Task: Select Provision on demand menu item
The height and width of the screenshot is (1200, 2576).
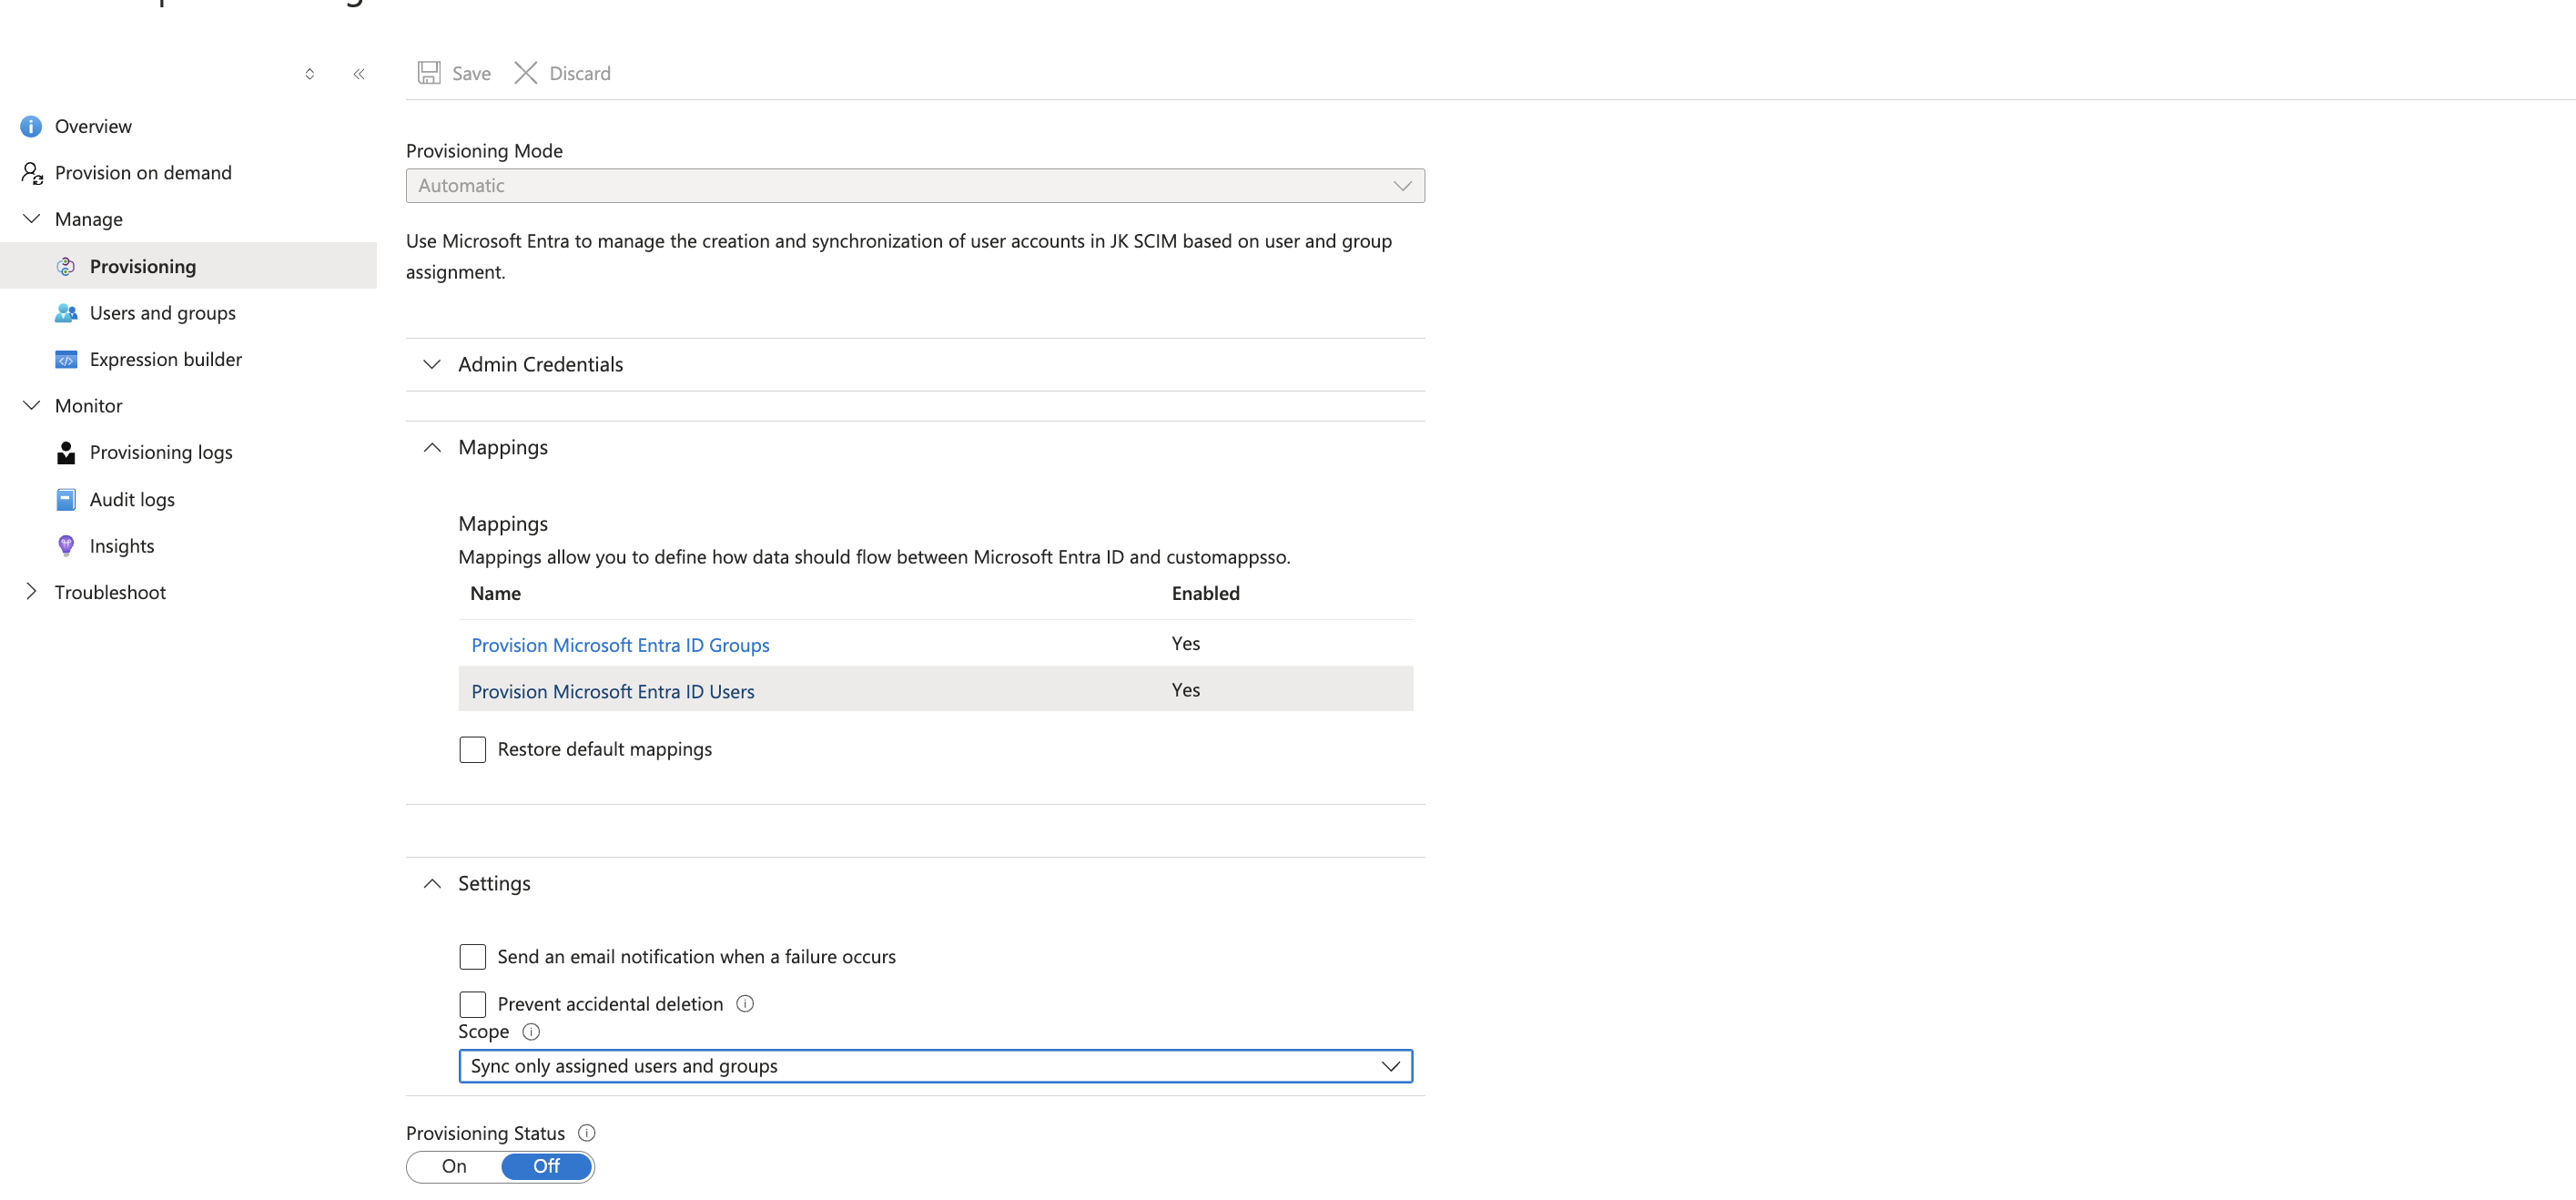Action: pyautogui.click(x=143, y=173)
